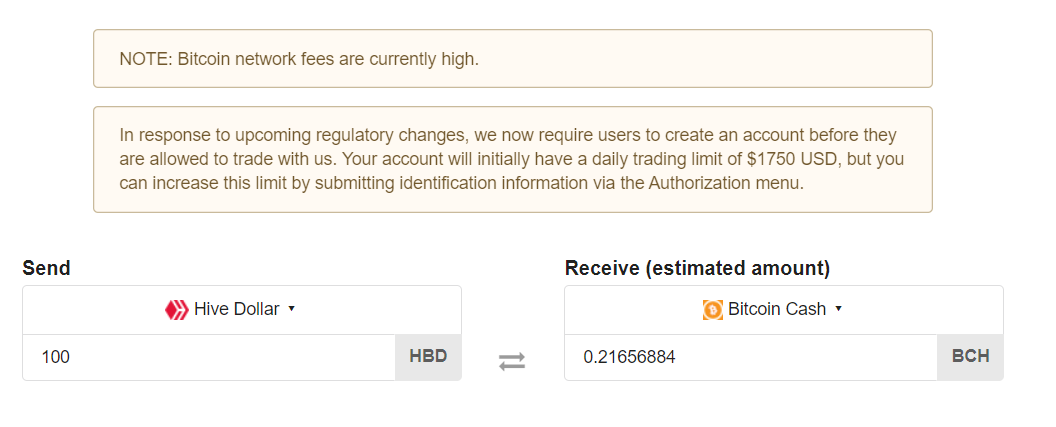Click the HBD unit label

428,357
